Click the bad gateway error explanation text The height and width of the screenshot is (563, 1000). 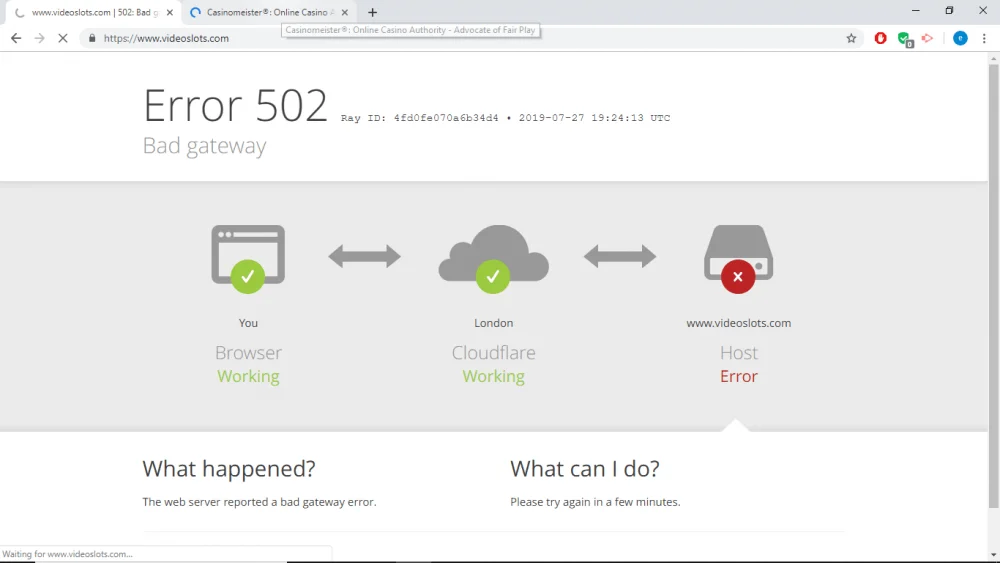tap(259, 502)
